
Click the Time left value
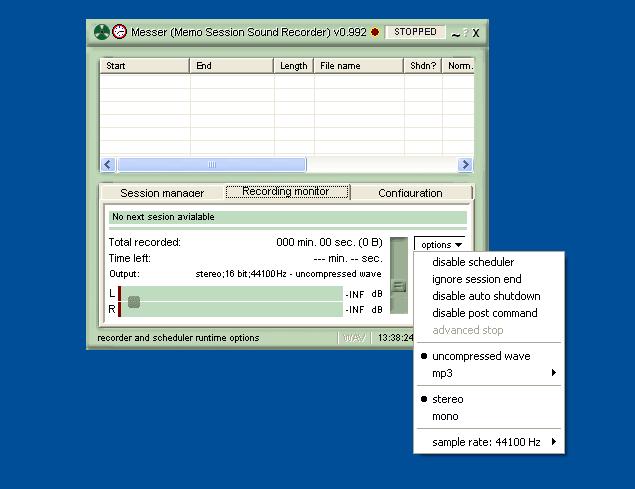pyautogui.click(x=347, y=258)
